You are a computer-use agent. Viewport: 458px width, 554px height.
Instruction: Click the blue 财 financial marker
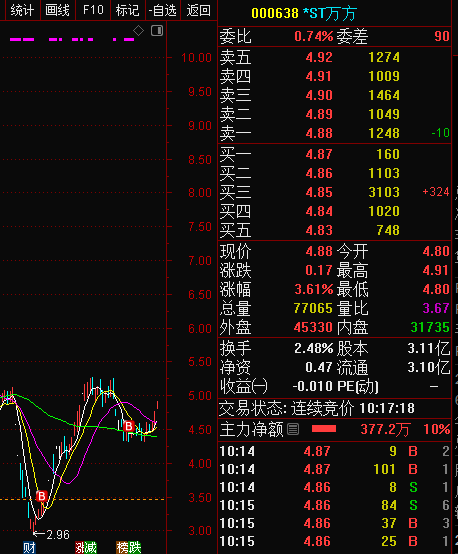(x=29, y=548)
